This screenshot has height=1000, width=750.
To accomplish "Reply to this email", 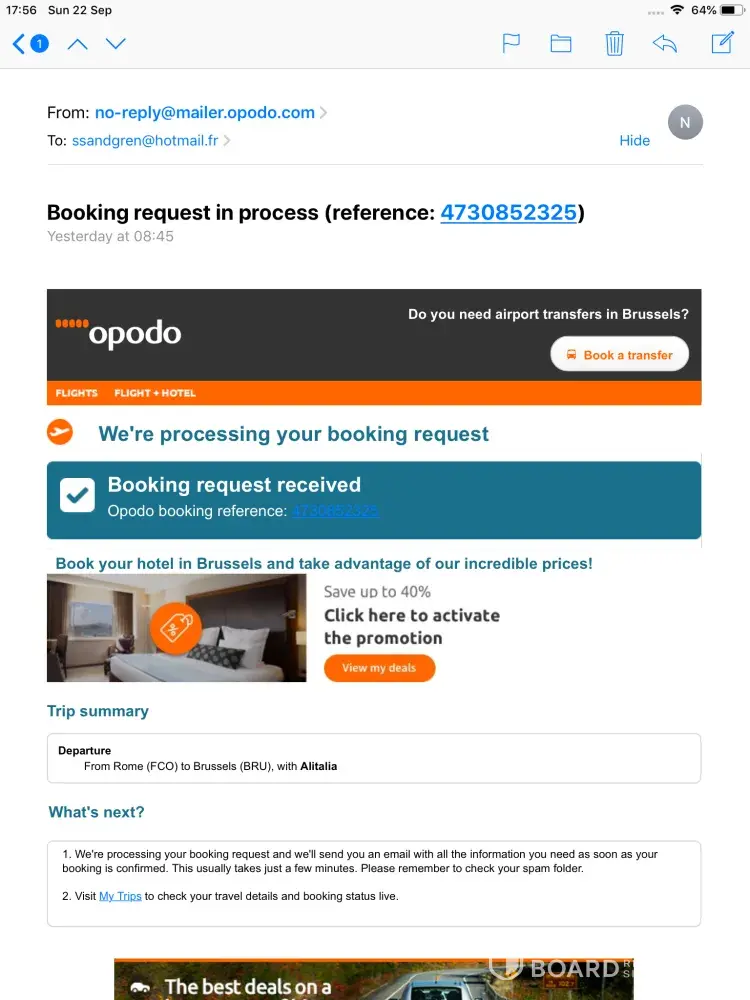I will (664, 44).
